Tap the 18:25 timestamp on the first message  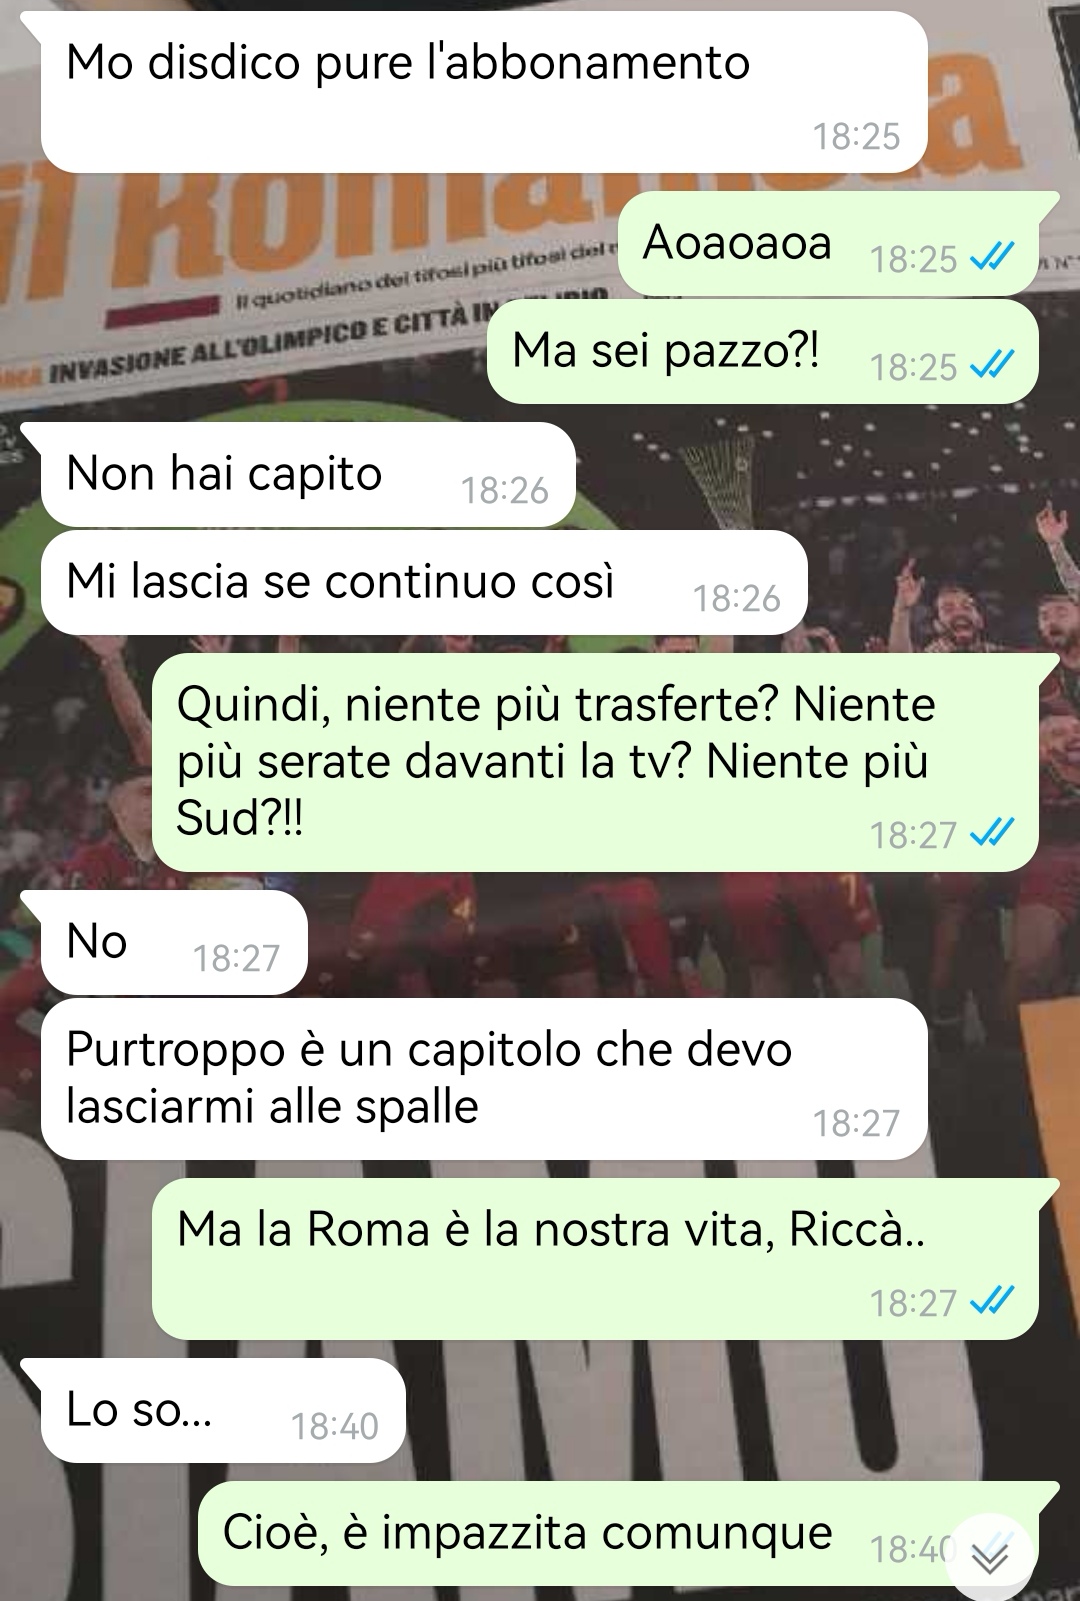[x=856, y=136]
